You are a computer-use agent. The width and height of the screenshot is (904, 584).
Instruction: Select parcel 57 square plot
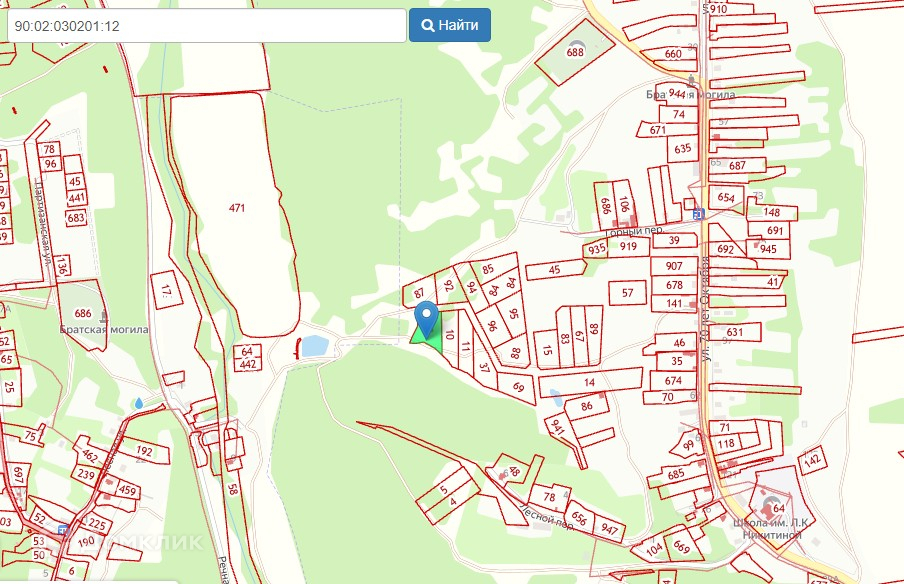pyautogui.click(x=627, y=293)
